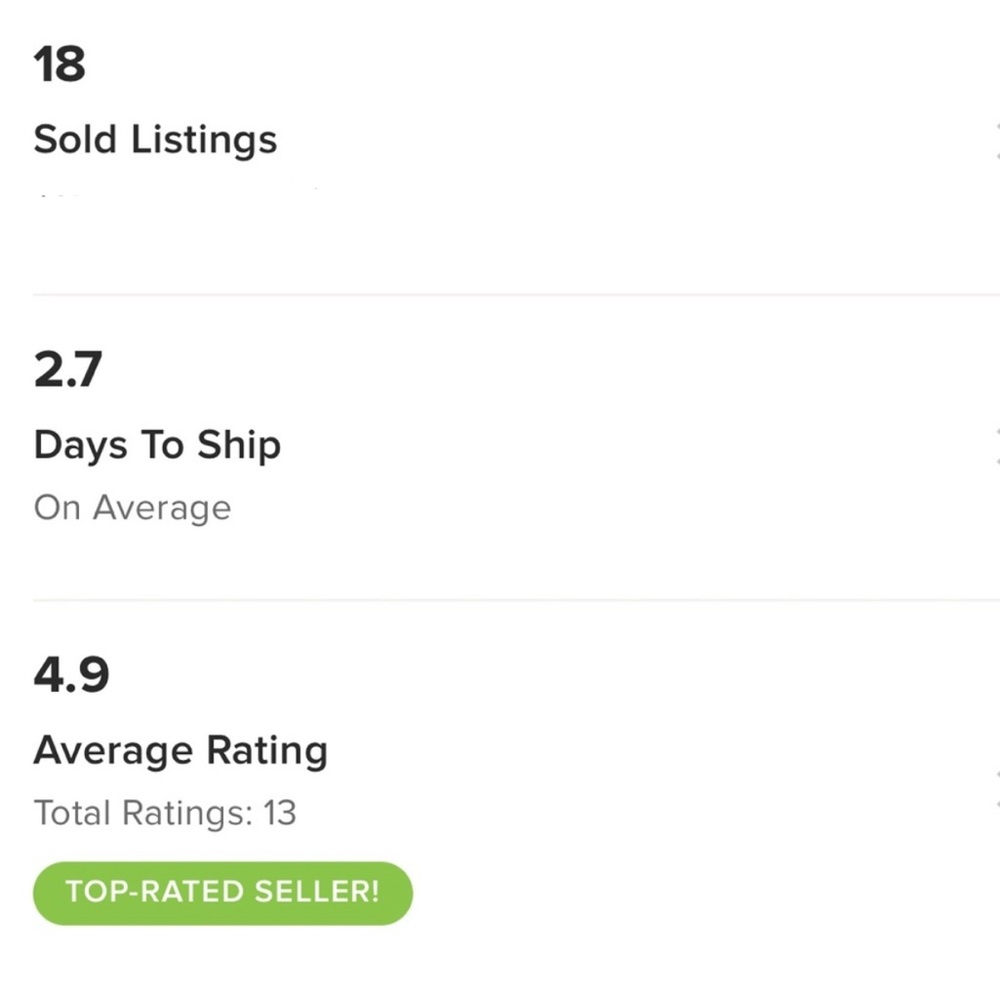Click the 4.9 rating value
1000x1000 pixels.
tap(71, 676)
